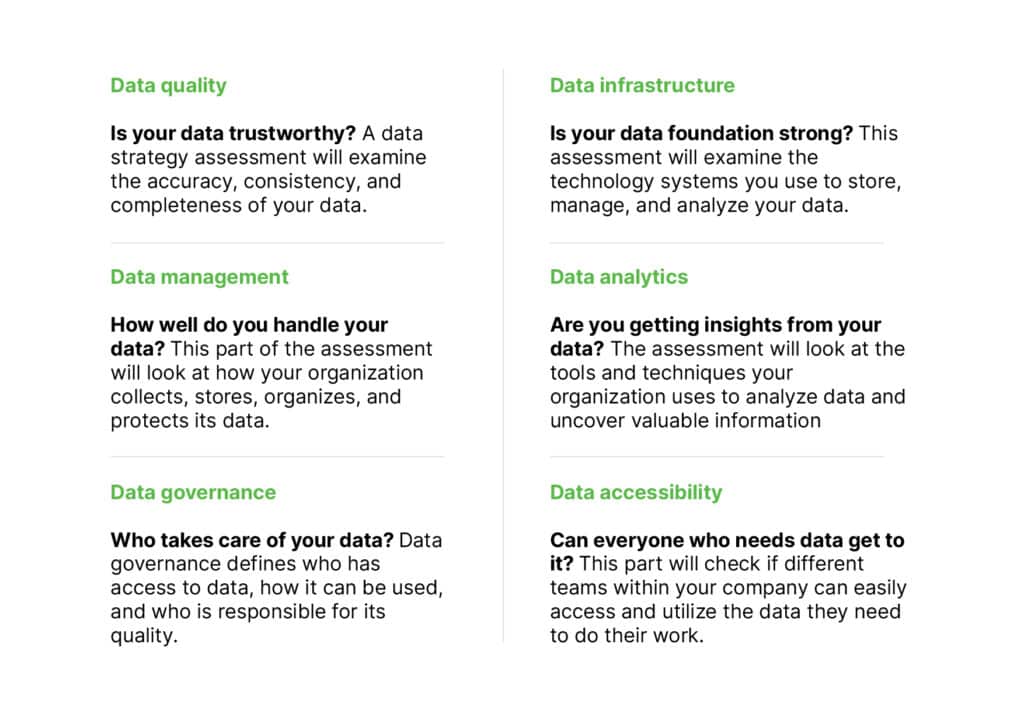Click 'How well do you handle your' text
Viewport: 1024px width, 724px height.
[x=249, y=324]
